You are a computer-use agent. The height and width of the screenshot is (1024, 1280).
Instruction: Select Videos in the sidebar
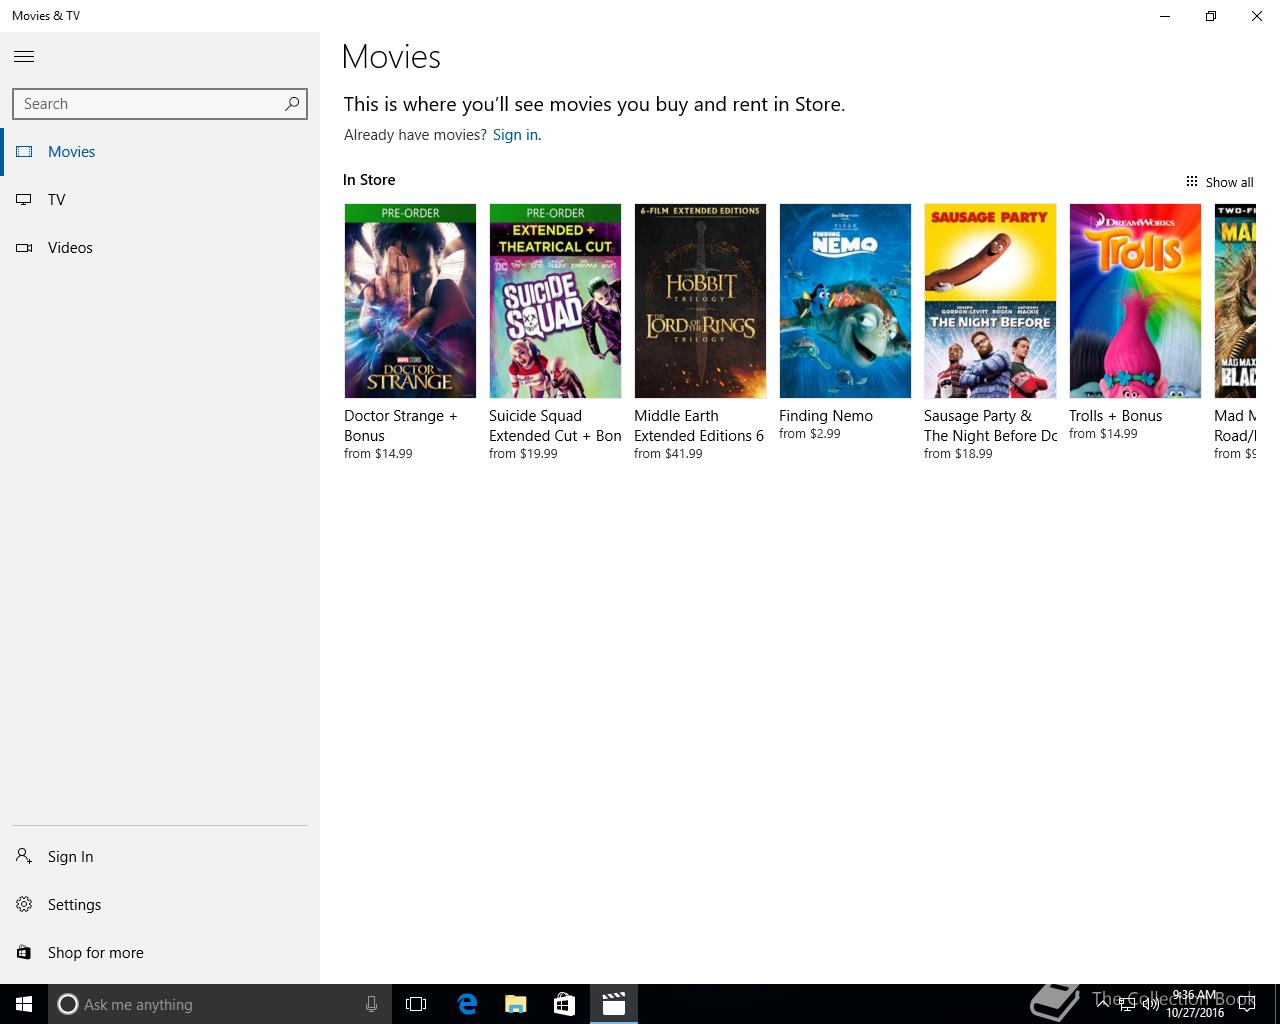(x=160, y=248)
